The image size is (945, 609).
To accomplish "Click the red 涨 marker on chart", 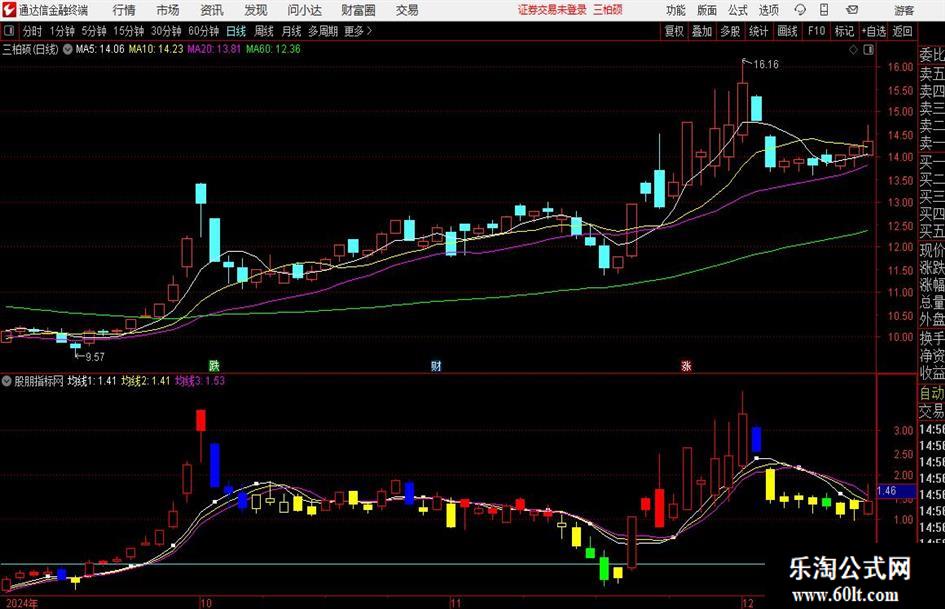I will pyautogui.click(x=686, y=365).
